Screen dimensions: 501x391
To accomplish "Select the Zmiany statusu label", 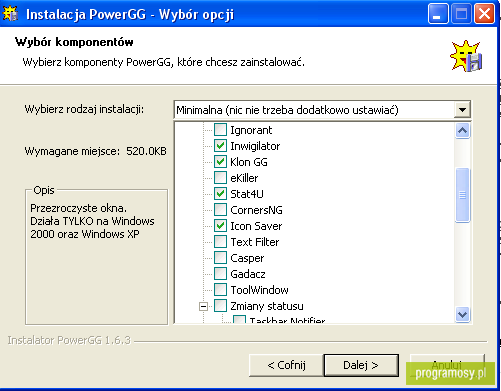I will click(x=267, y=306).
